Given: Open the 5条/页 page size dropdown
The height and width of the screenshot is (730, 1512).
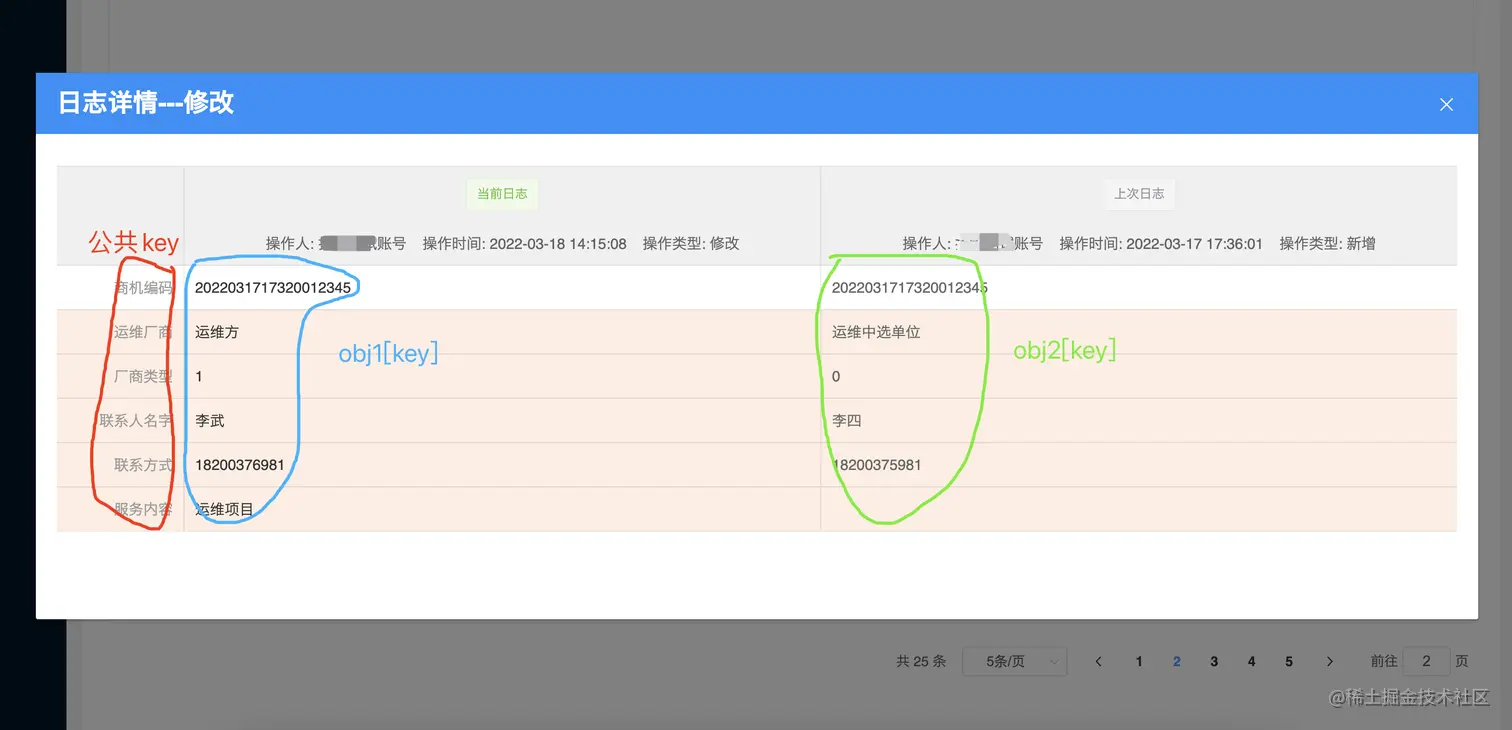Looking at the screenshot, I should [1014, 661].
